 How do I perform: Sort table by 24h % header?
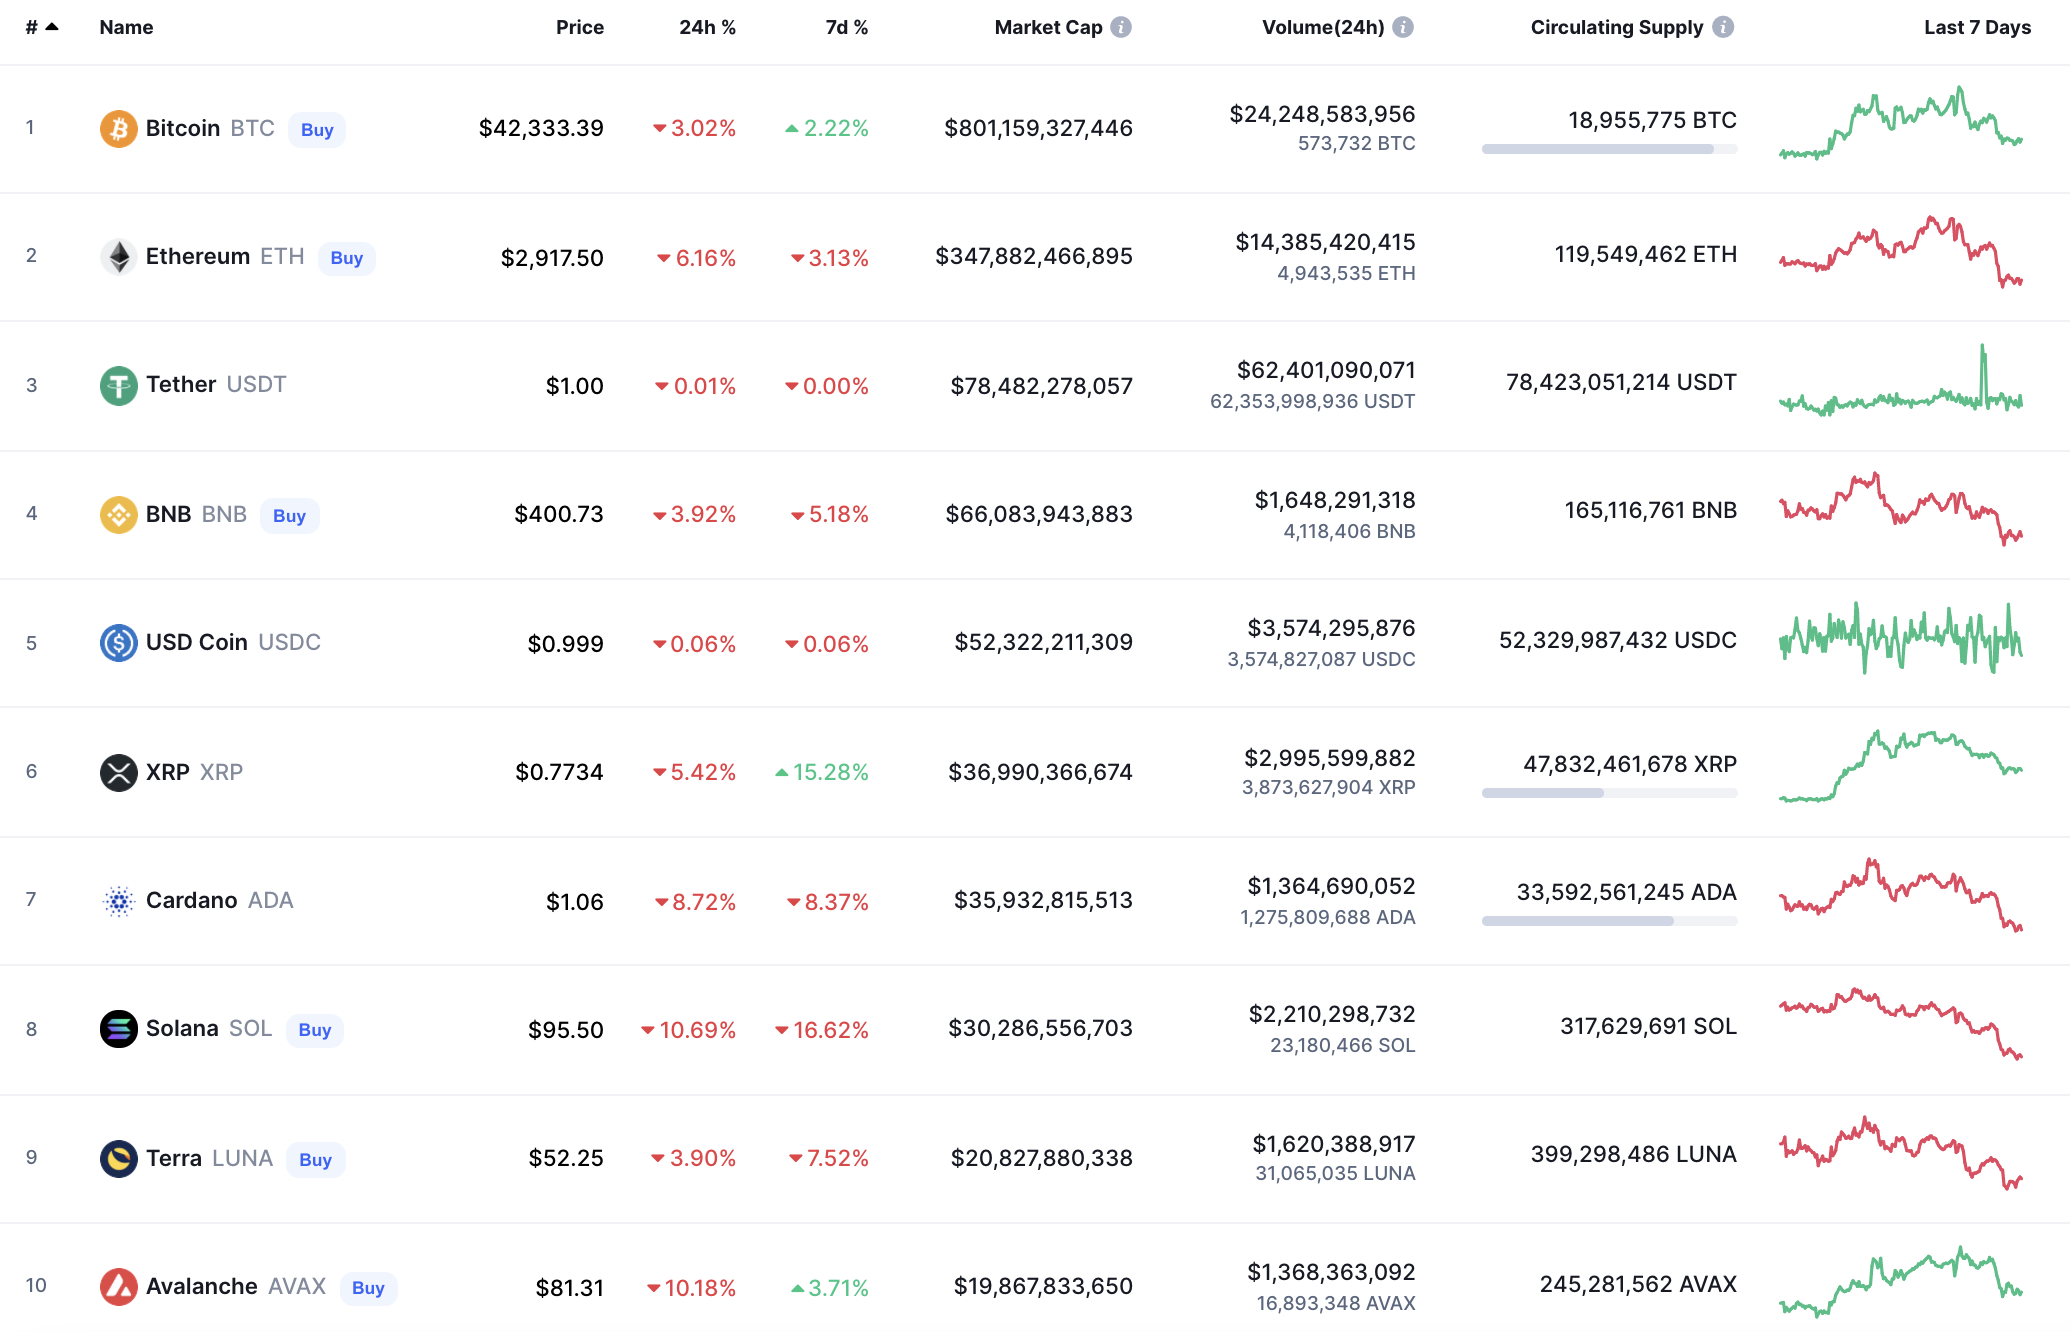(x=706, y=27)
